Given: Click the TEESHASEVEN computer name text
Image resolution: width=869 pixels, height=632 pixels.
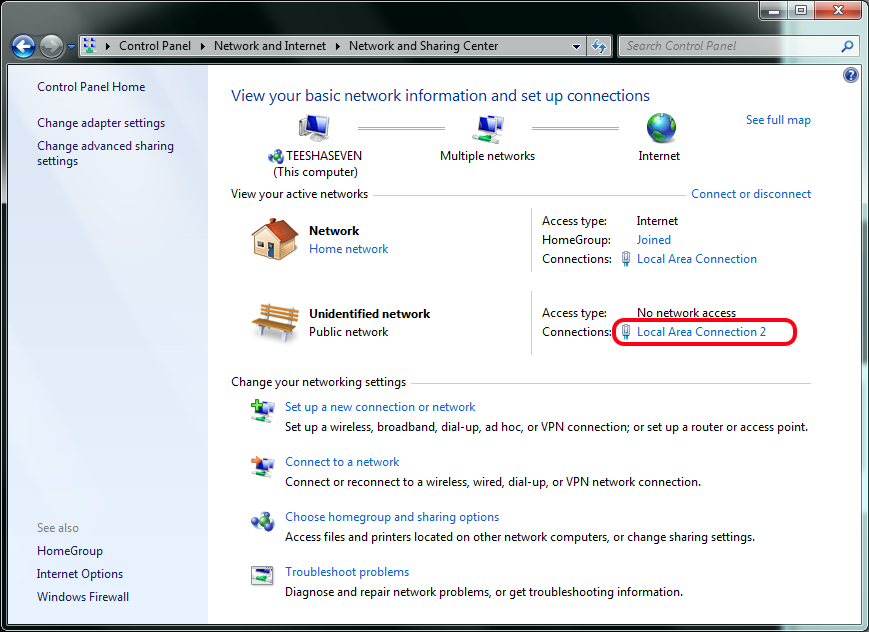Looking at the screenshot, I should click(324, 156).
